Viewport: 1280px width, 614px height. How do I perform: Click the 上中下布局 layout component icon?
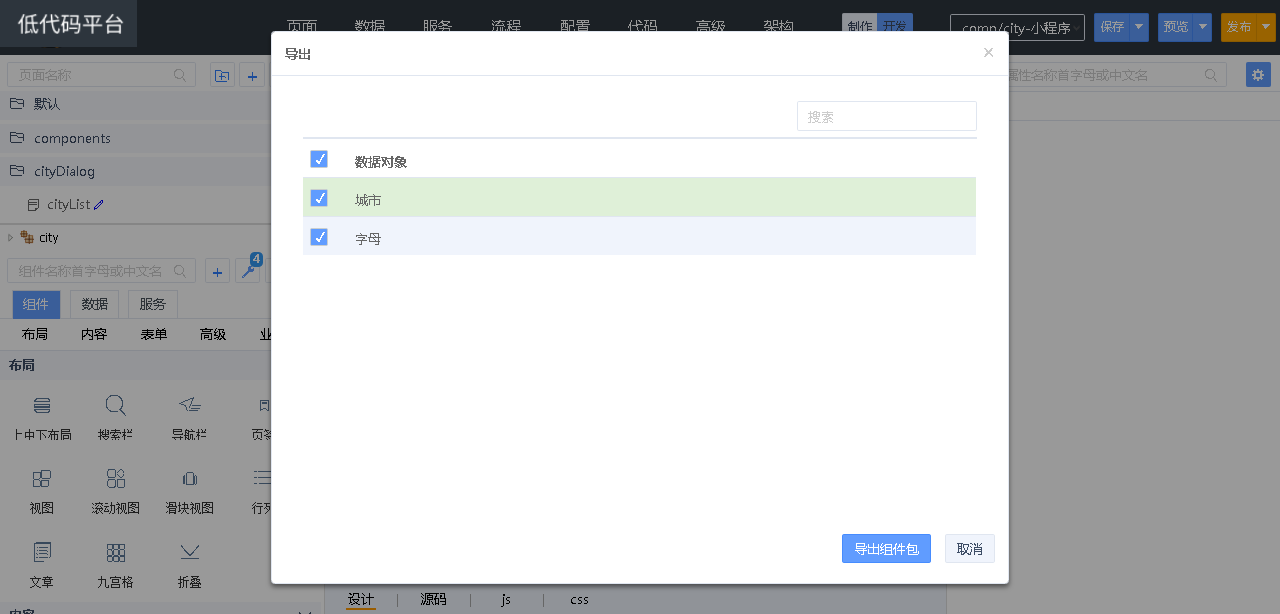pos(41,406)
